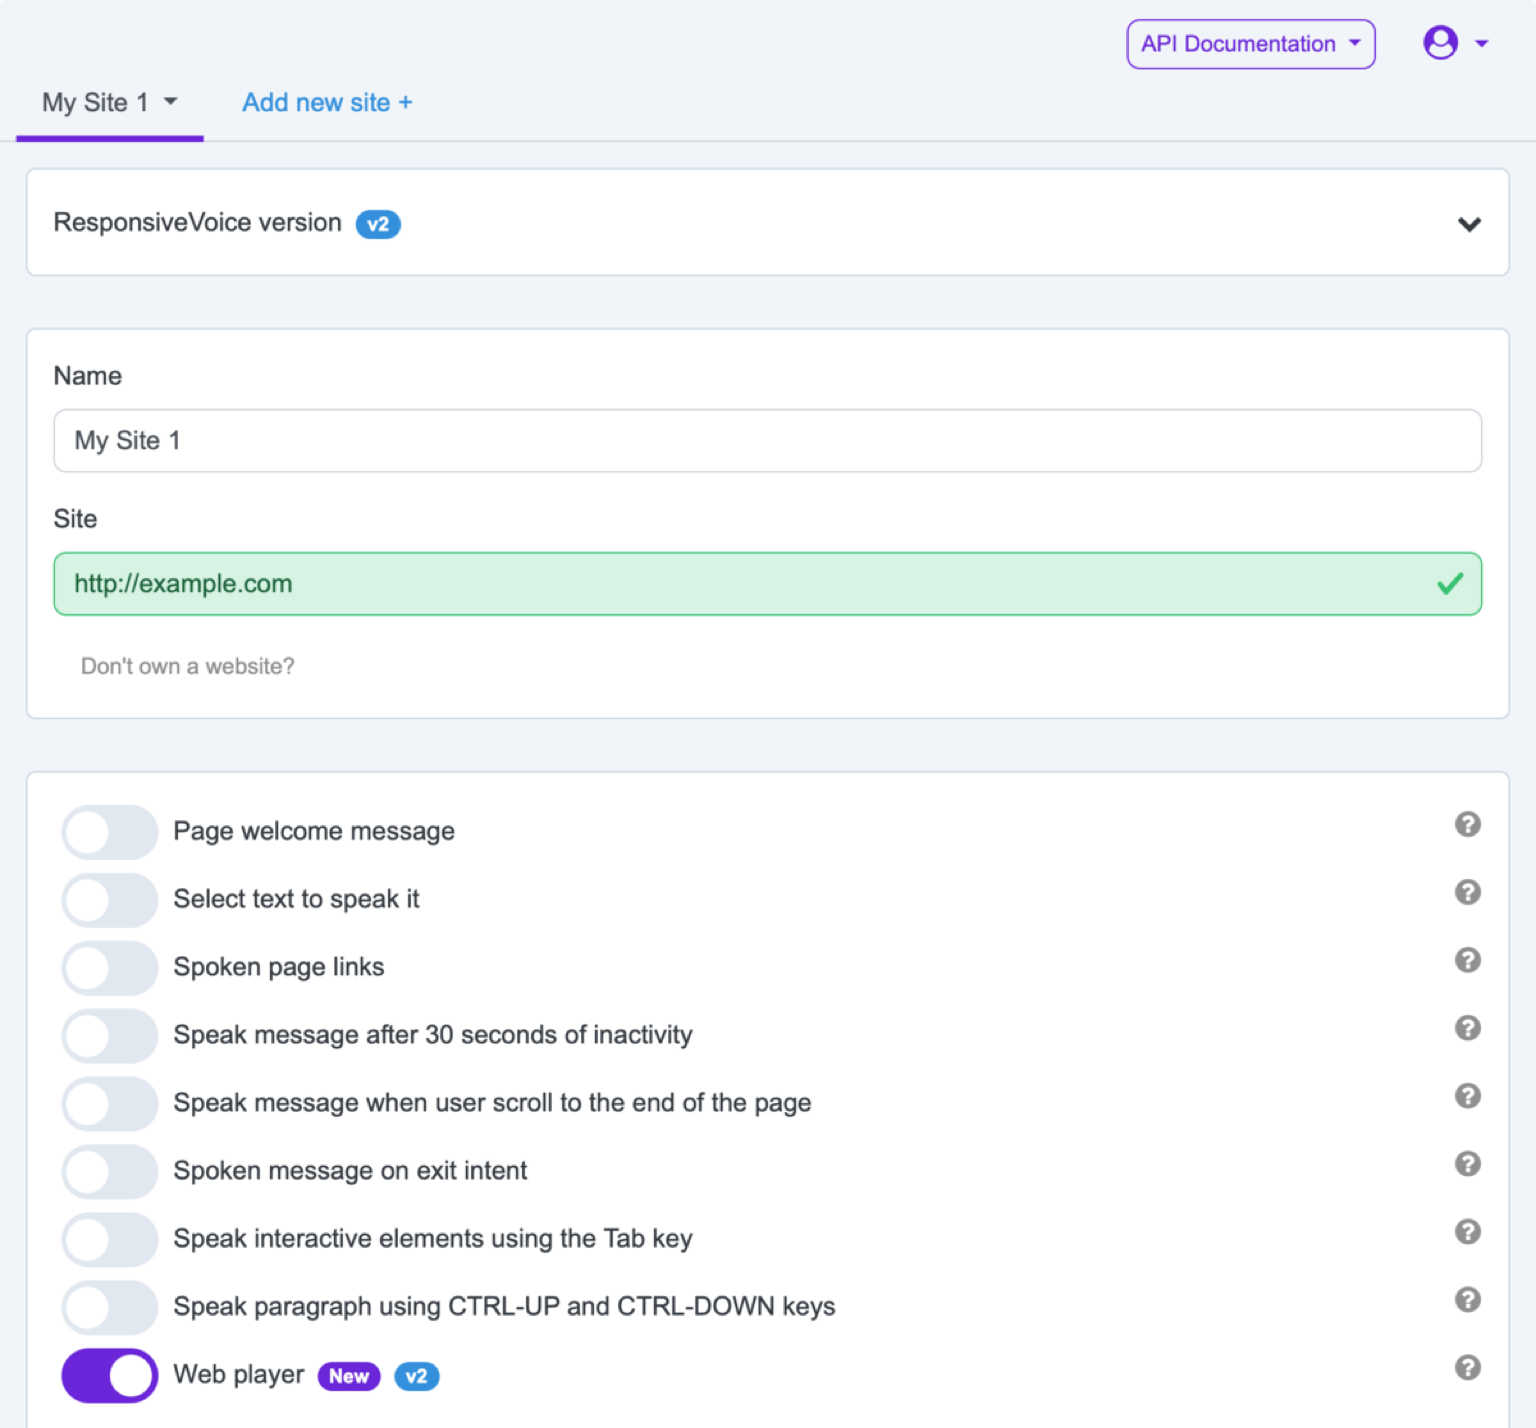
Task: Click the Name field label
Action: pyautogui.click(x=88, y=376)
